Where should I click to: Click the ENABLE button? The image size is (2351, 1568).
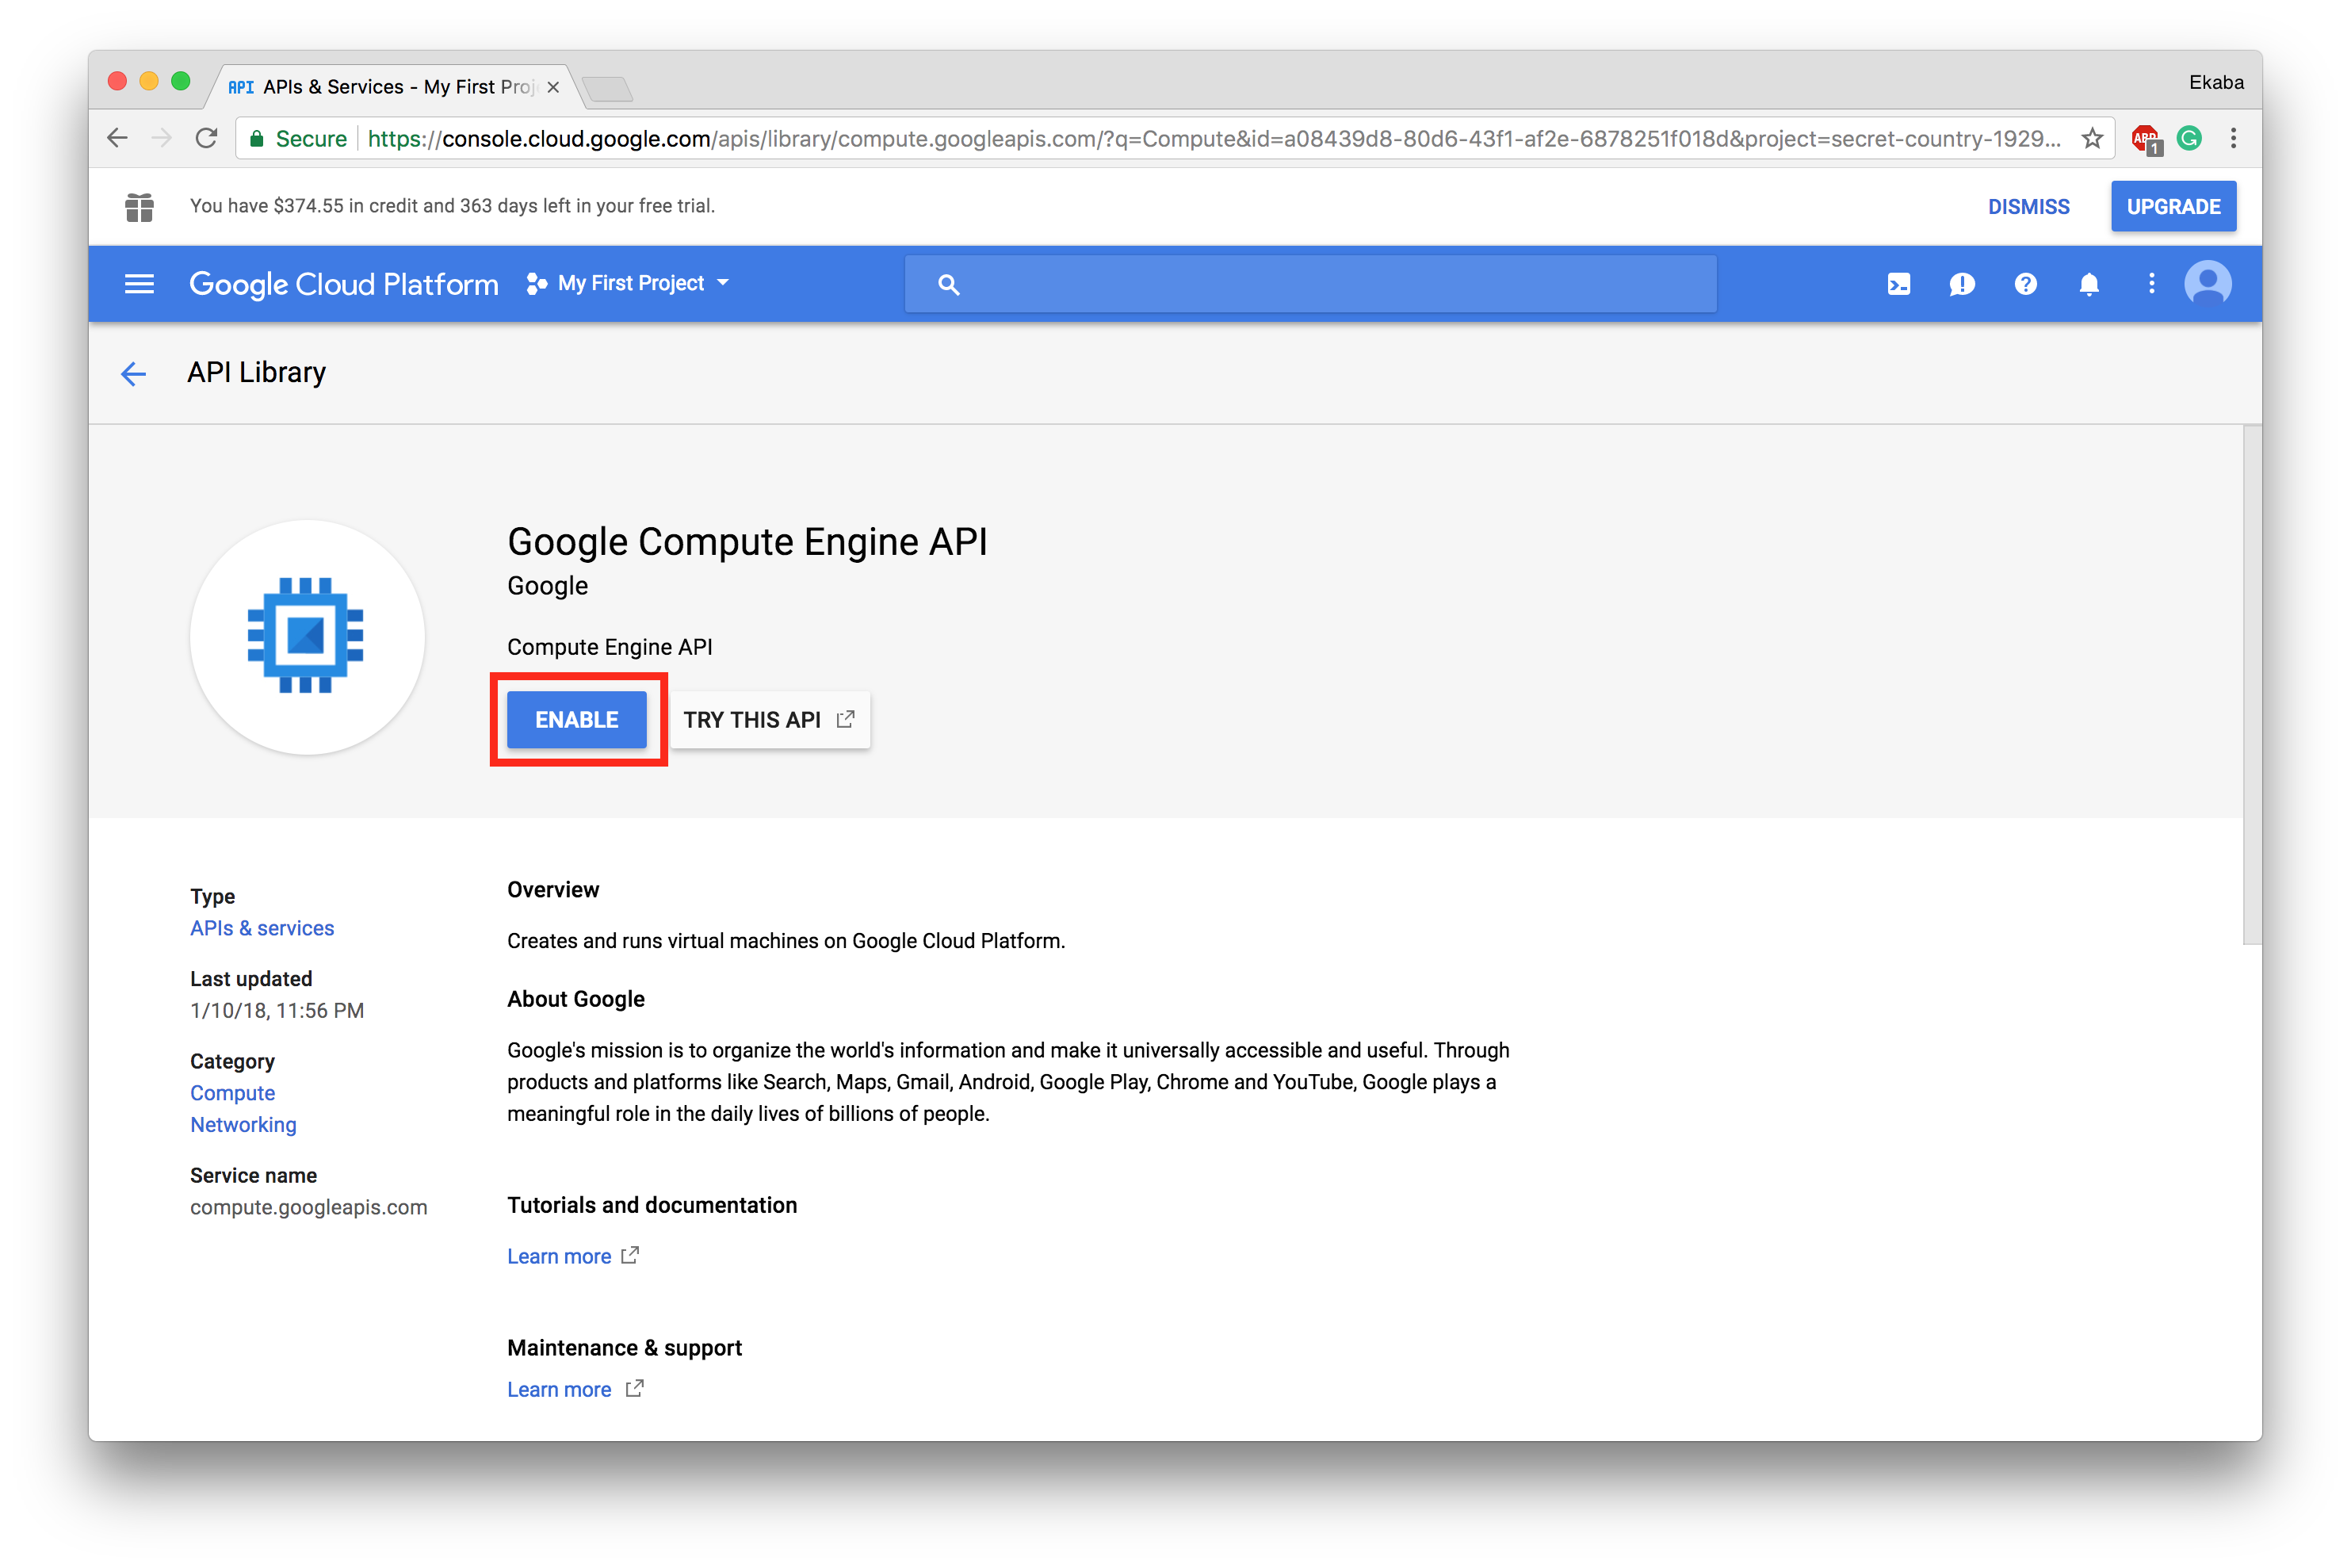pyautogui.click(x=577, y=719)
